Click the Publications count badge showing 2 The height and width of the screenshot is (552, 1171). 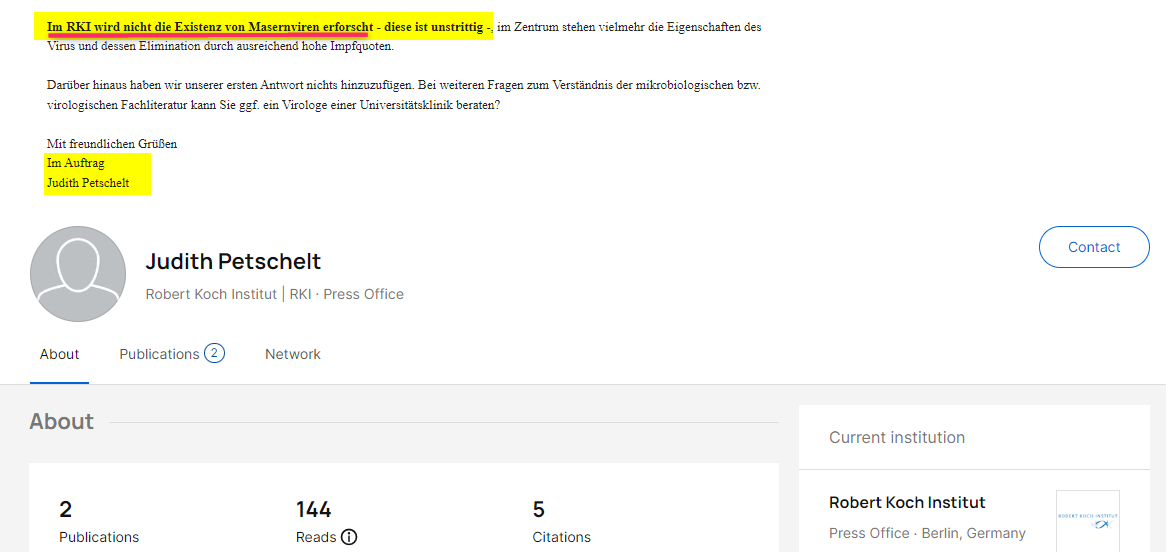214,353
